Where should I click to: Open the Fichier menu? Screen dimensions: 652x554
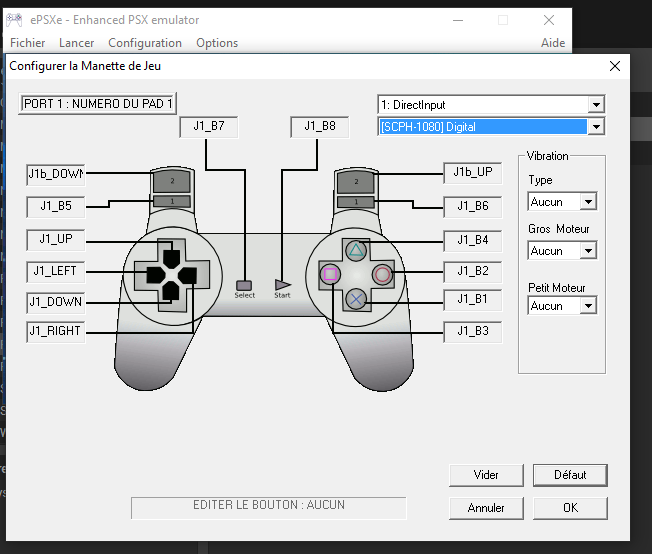(27, 43)
